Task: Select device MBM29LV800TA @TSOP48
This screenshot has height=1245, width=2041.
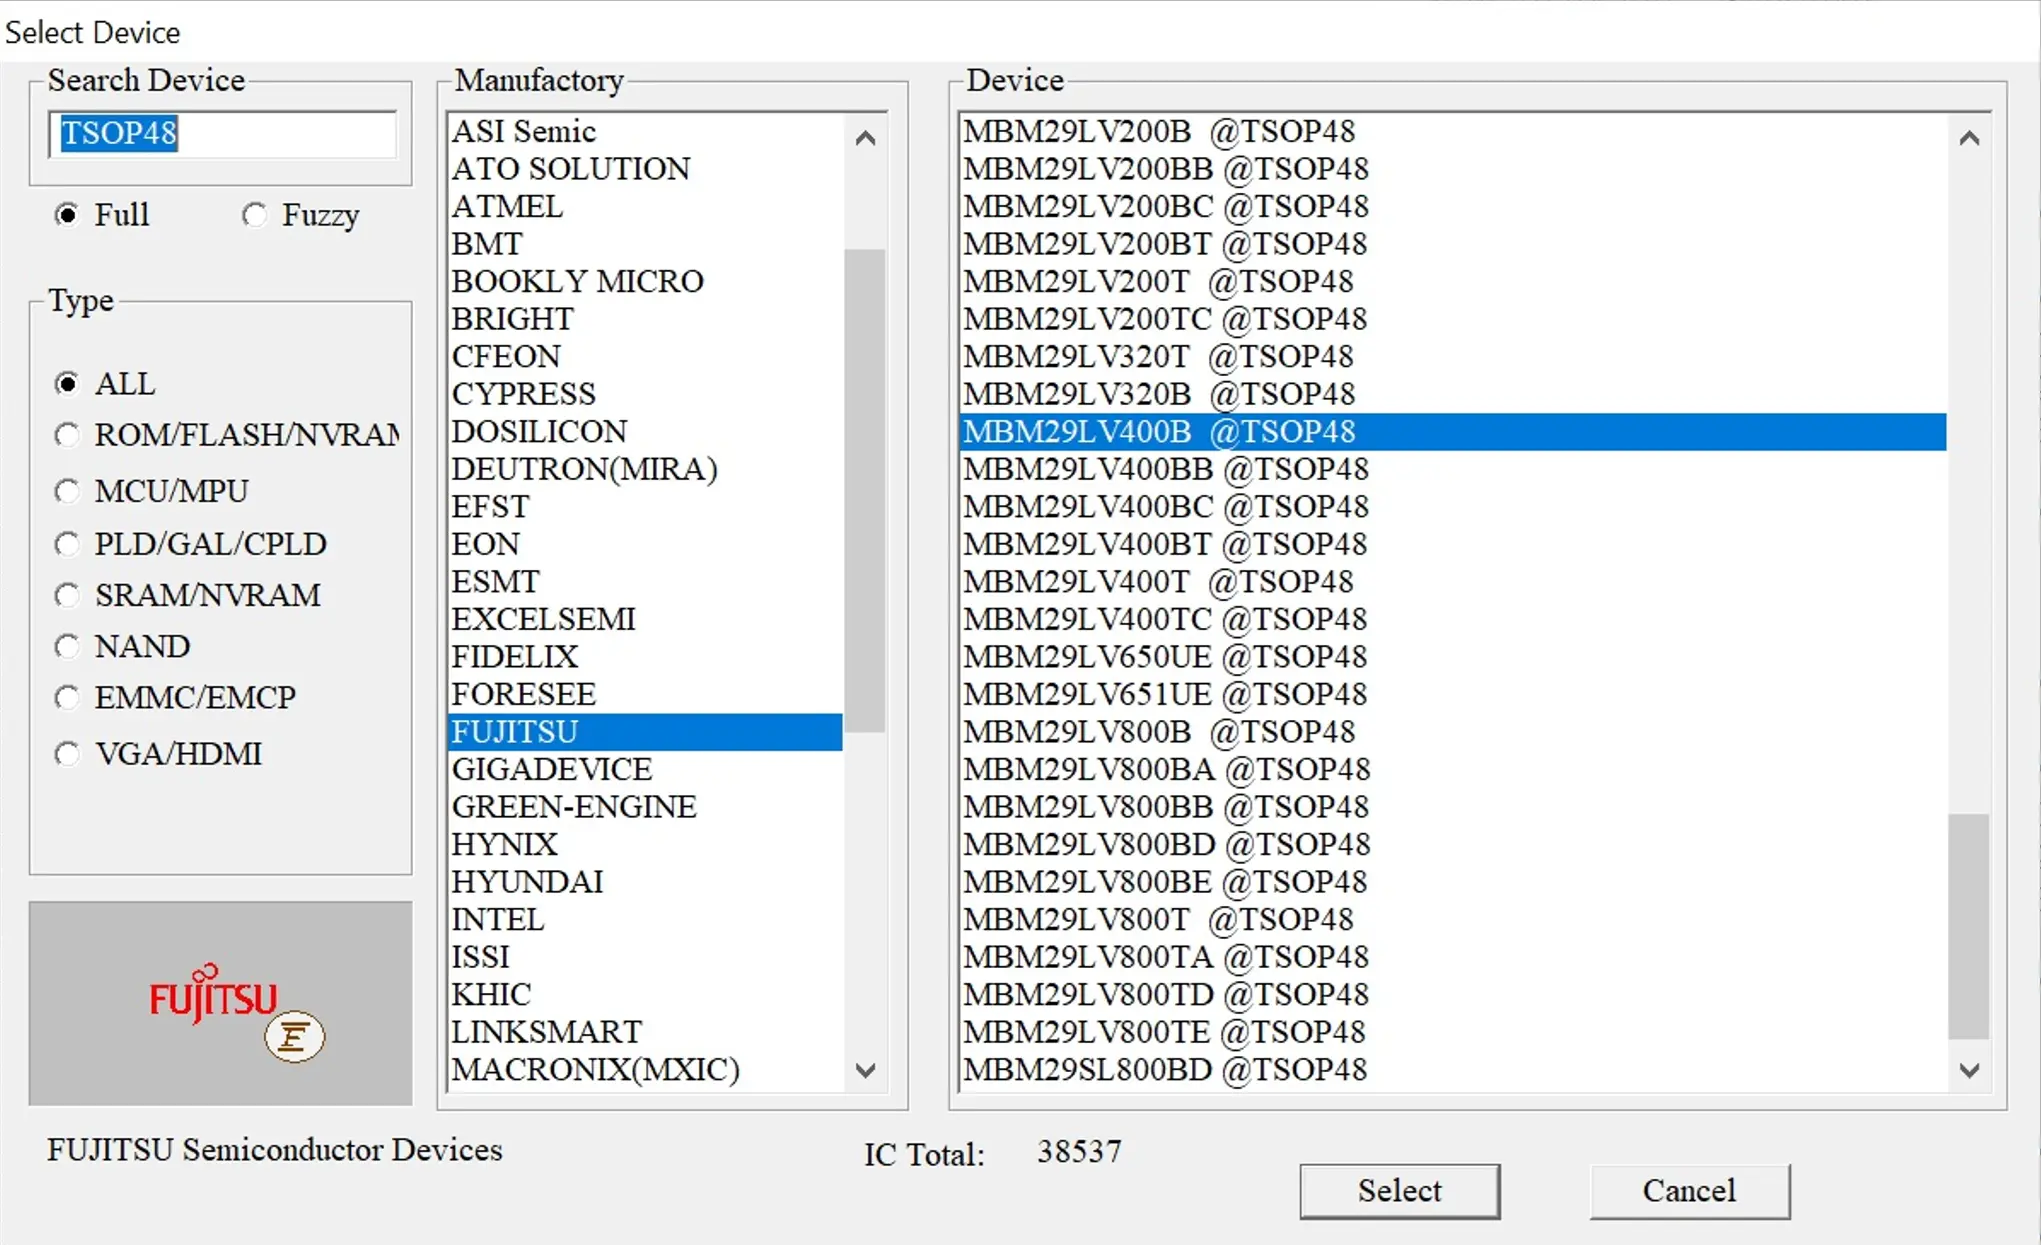Action: [1452, 957]
